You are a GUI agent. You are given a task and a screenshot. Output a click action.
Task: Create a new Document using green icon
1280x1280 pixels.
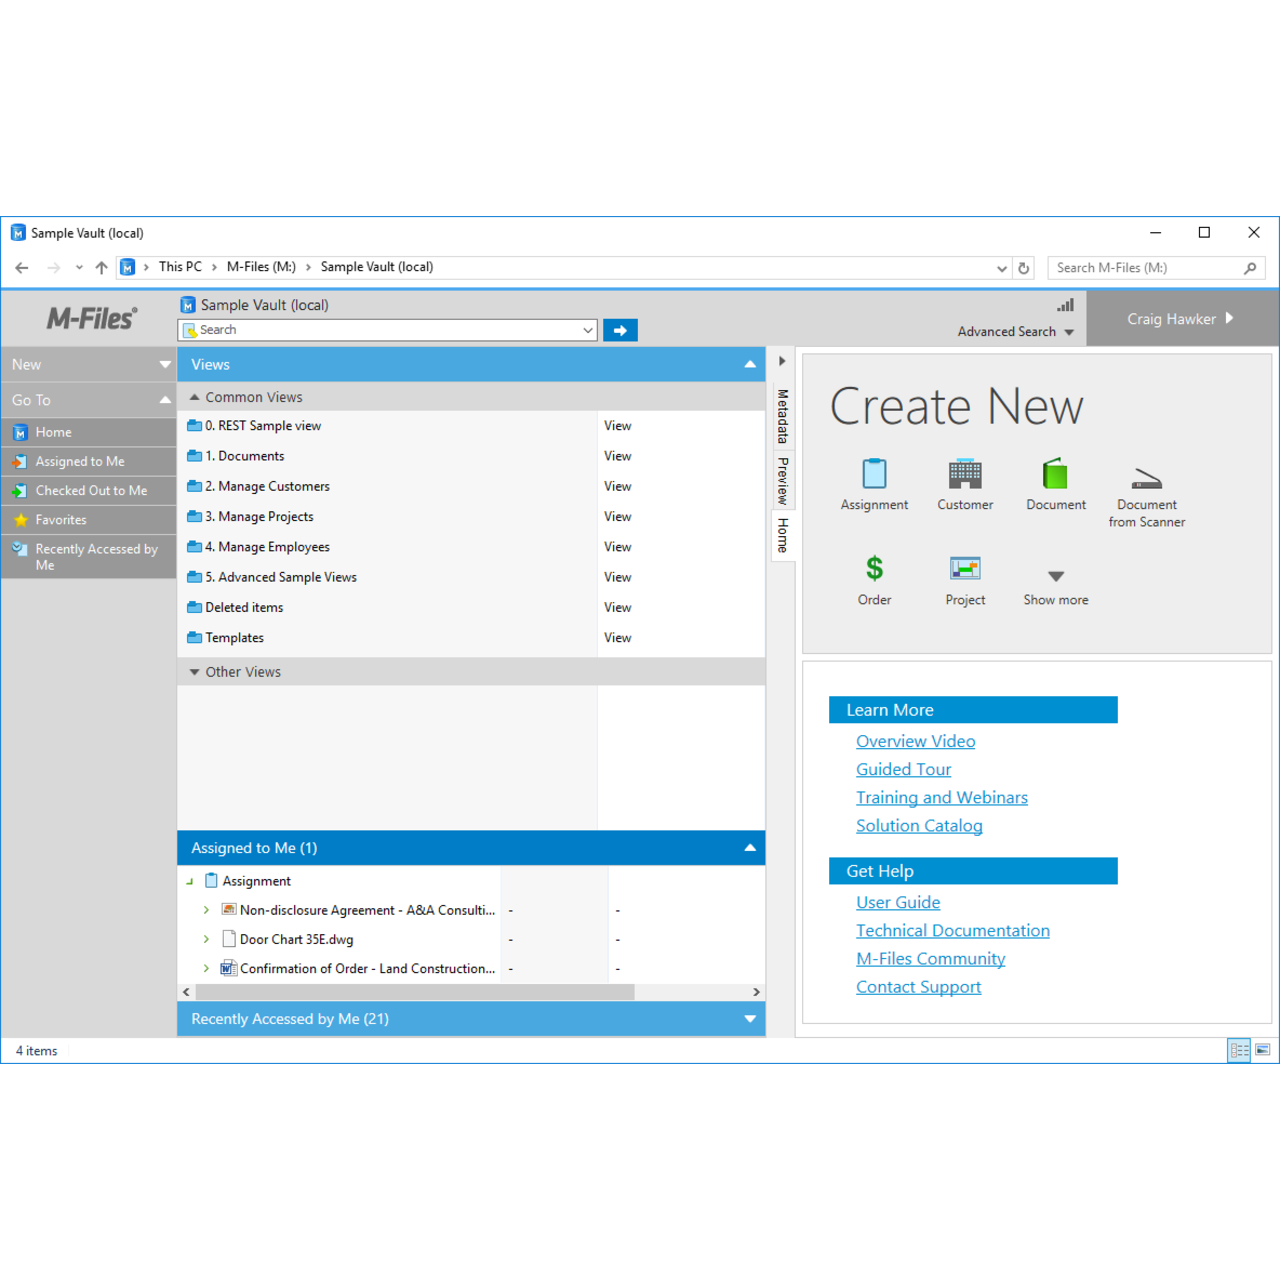coord(1055,473)
